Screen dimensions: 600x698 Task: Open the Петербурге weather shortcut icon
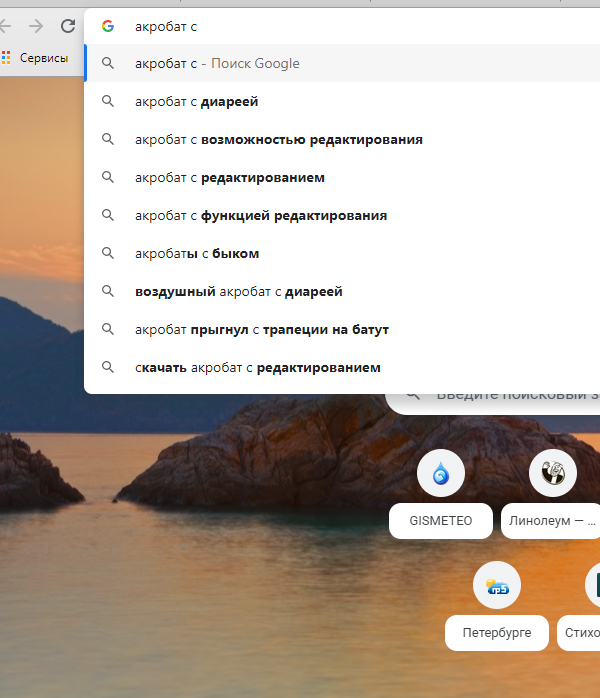pos(496,586)
